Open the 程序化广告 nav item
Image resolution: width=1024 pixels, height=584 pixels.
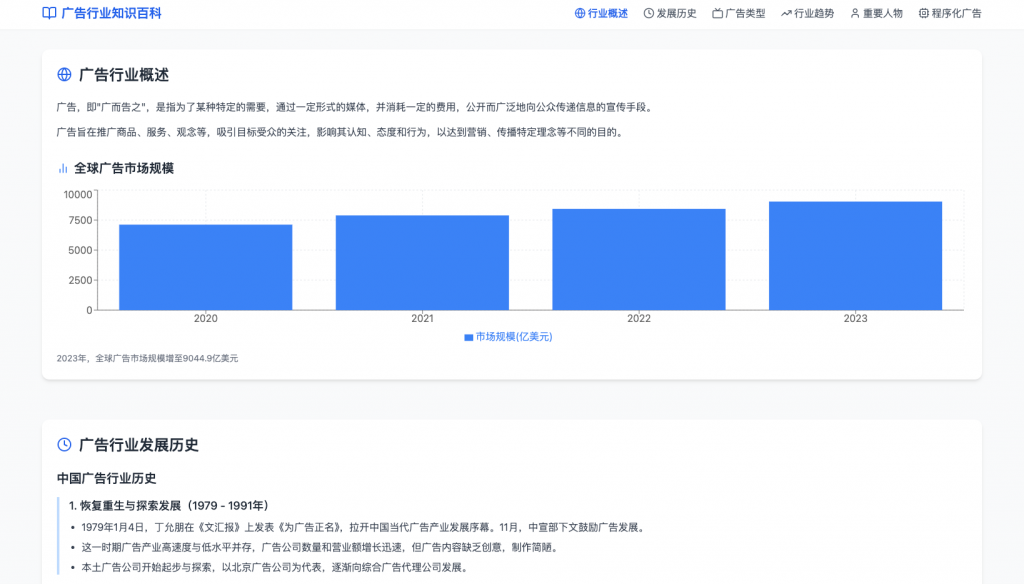pos(956,13)
